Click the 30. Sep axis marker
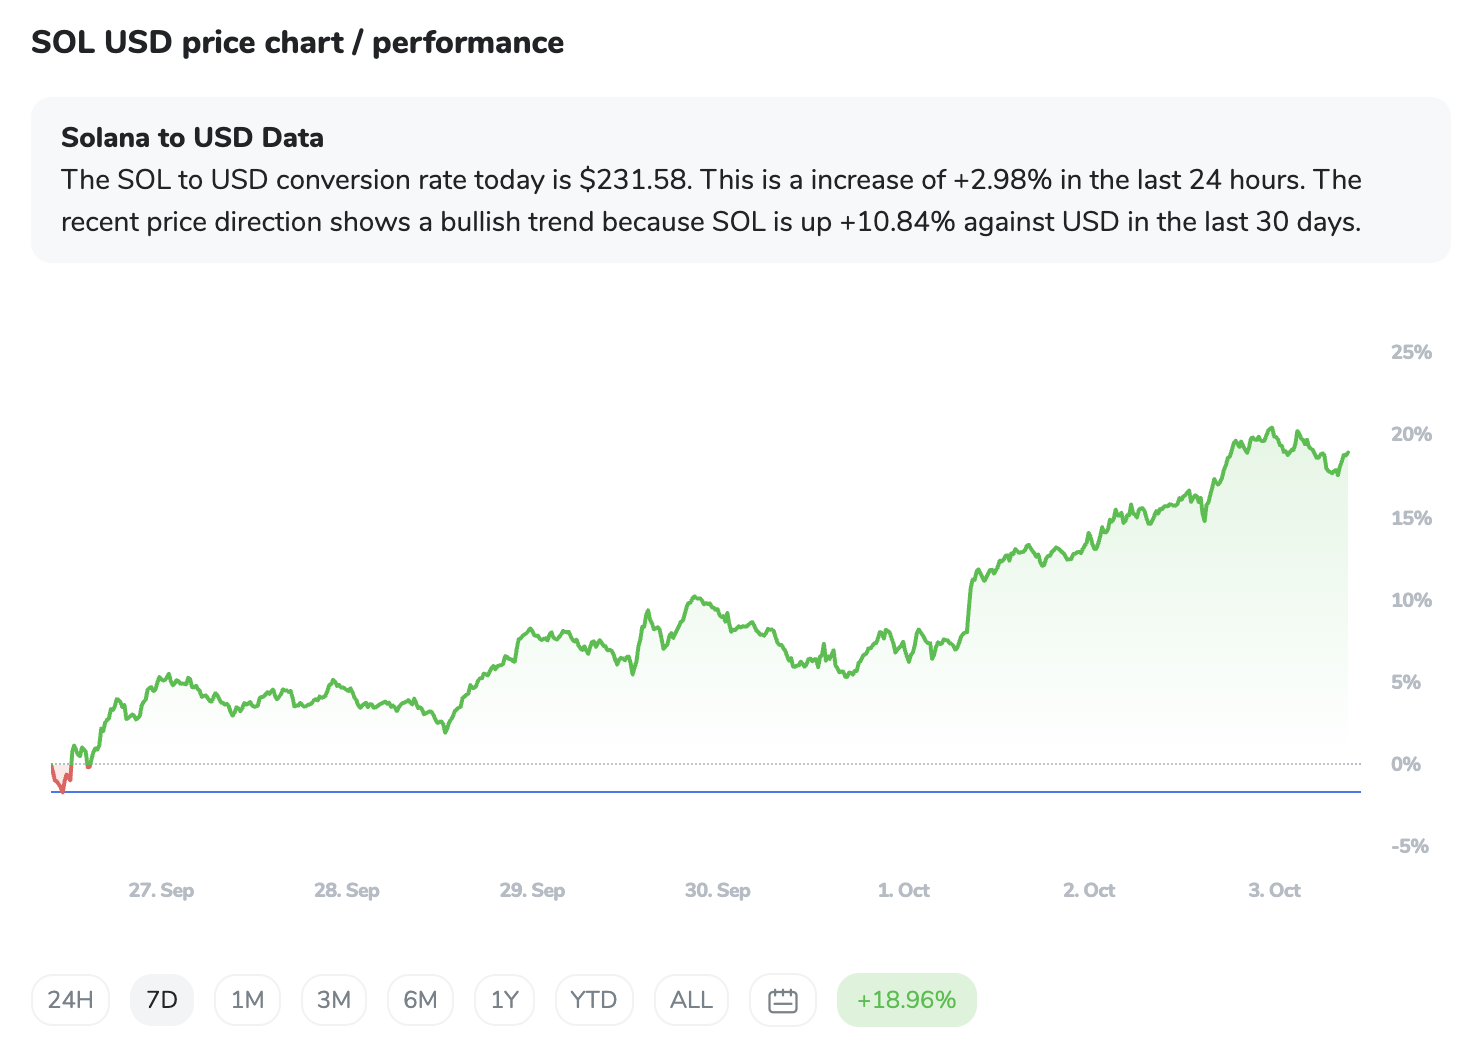Viewport: 1484px width, 1064px height. coord(717,890)
